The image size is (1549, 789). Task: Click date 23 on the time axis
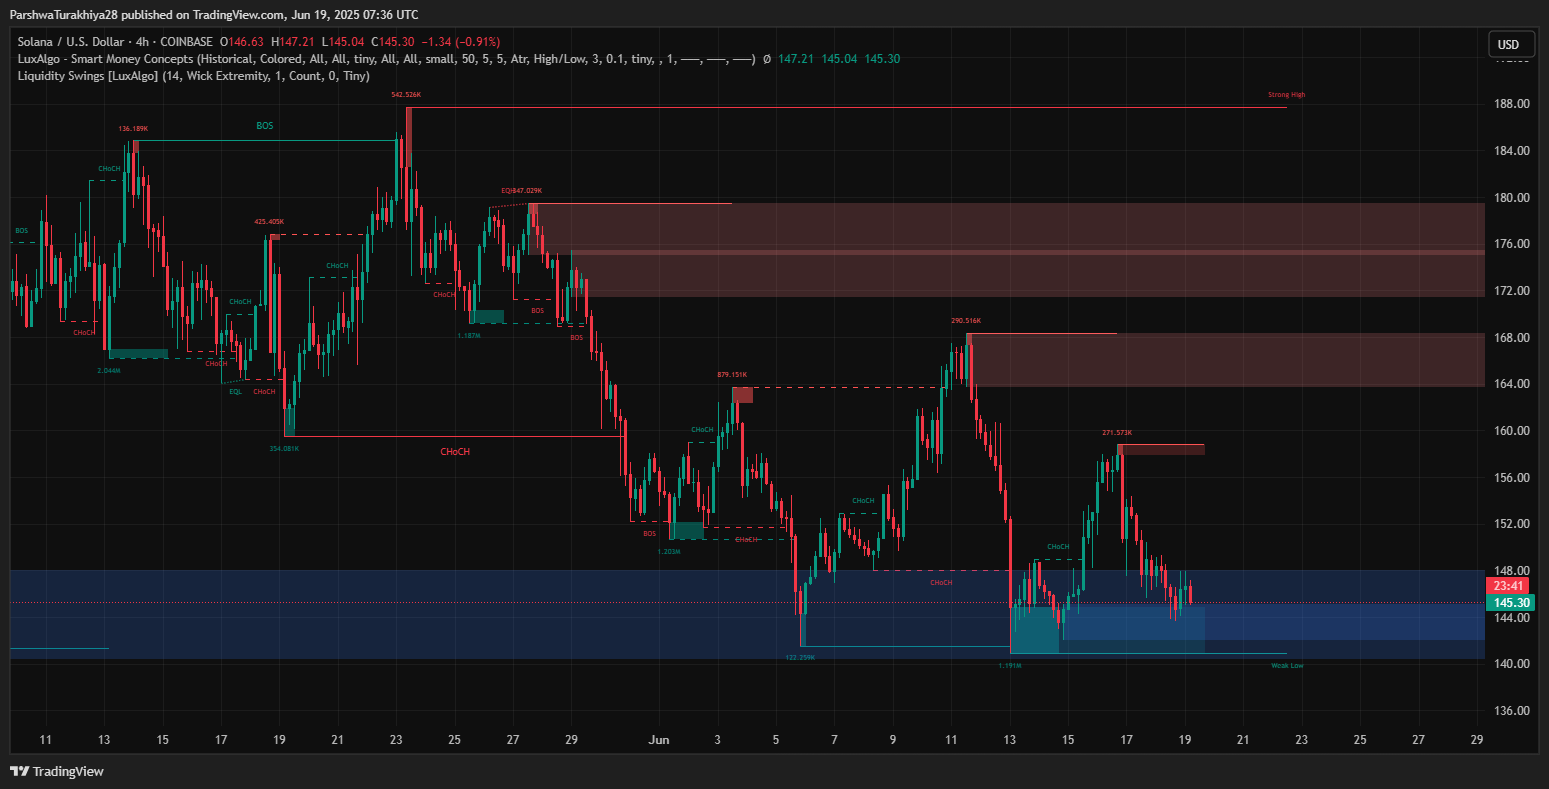point(396,740)
